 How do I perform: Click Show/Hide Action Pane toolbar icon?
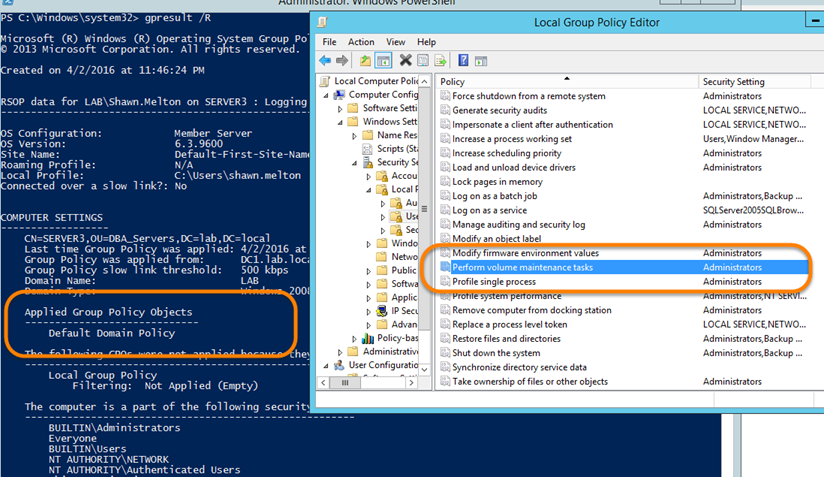481,61
